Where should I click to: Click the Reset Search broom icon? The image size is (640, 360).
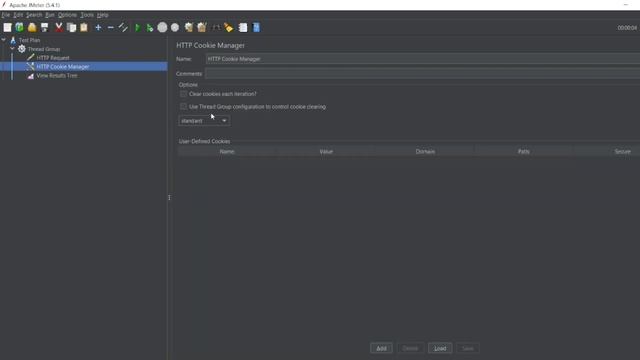click(x=229, y=27)
